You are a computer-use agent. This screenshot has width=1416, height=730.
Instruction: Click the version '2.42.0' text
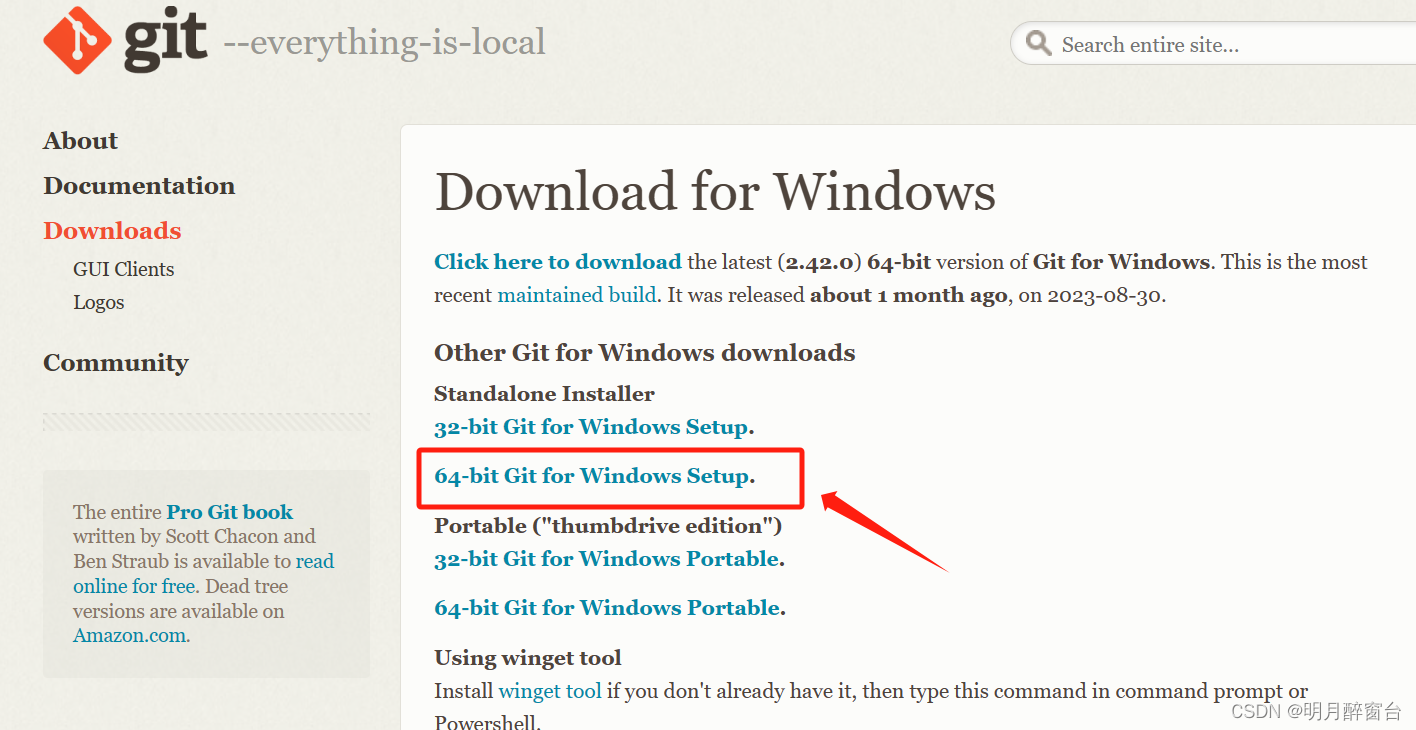[819, 262]
